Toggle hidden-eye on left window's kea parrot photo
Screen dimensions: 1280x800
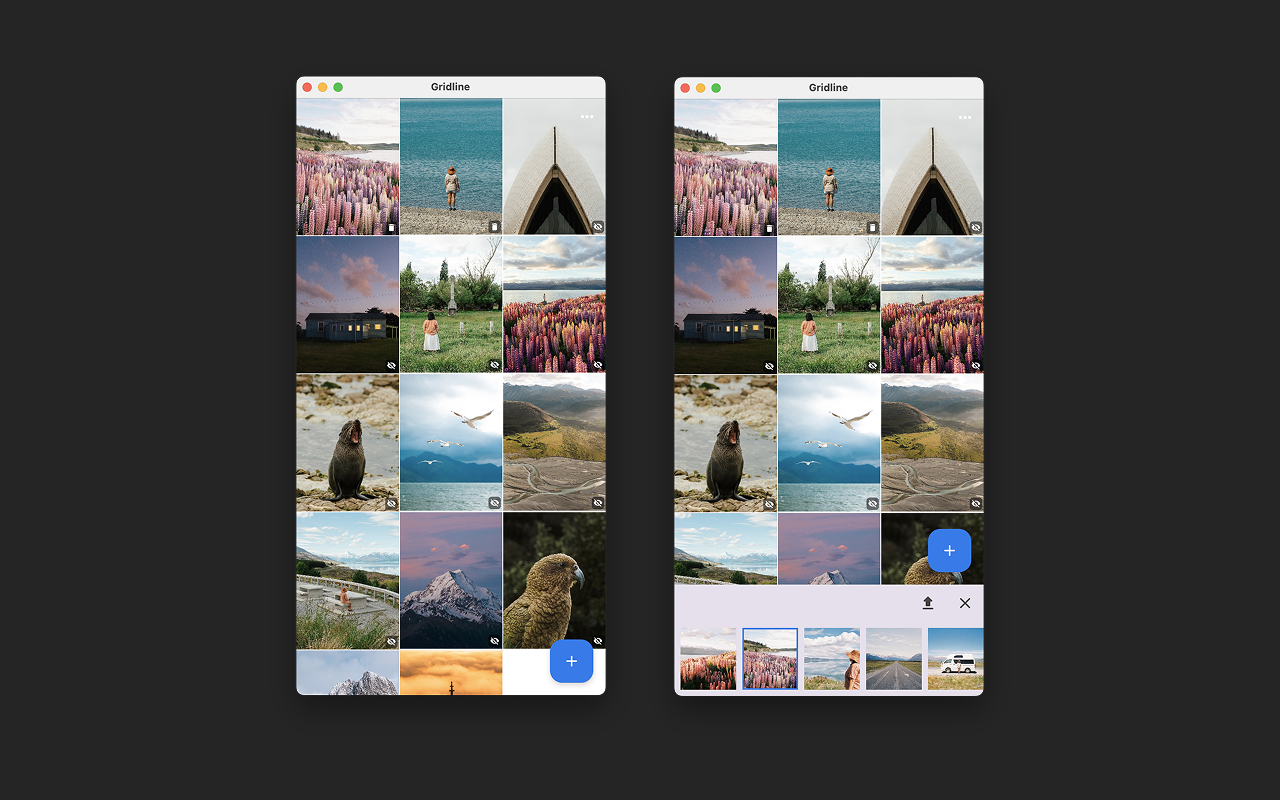click(x=598, y=641)
